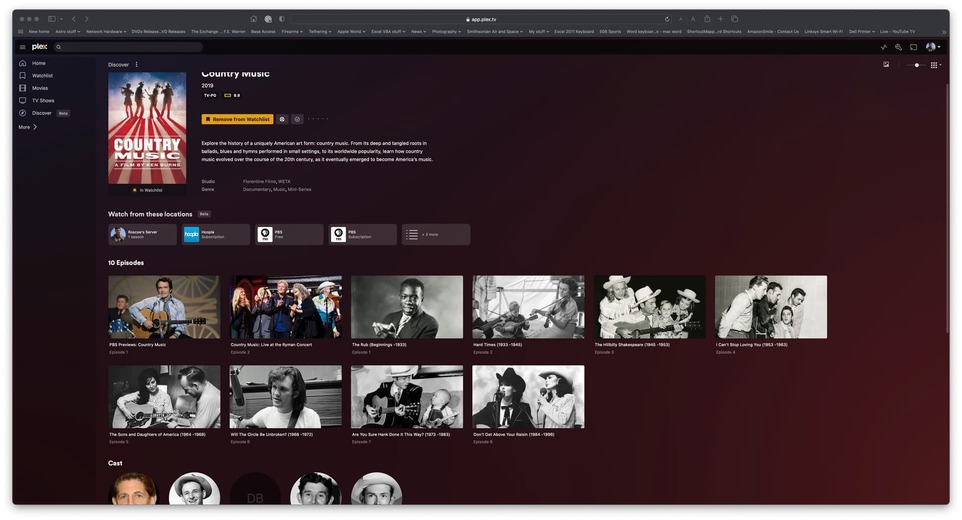Open the Discover three-dot options menu

pyautogui.click(x=136, y=64)
